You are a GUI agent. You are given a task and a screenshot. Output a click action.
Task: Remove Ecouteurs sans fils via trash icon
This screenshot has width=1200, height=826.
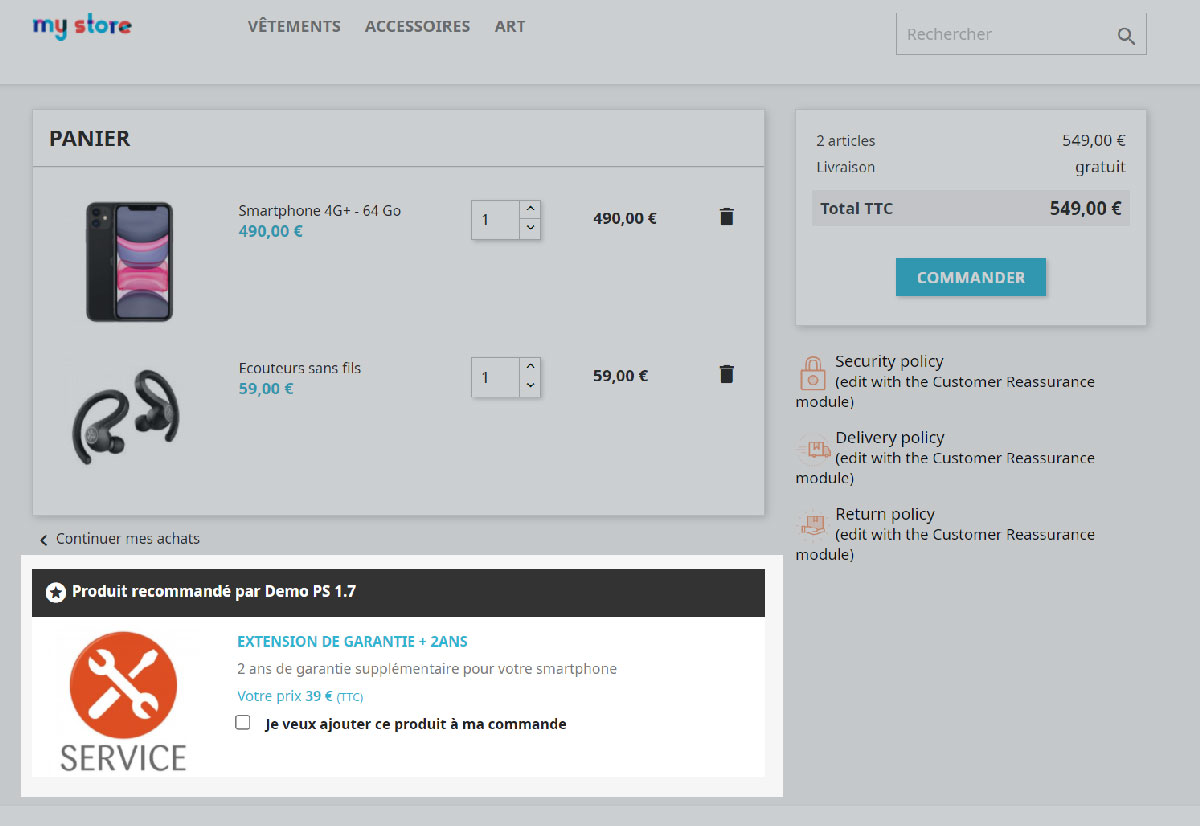(726, 373)
